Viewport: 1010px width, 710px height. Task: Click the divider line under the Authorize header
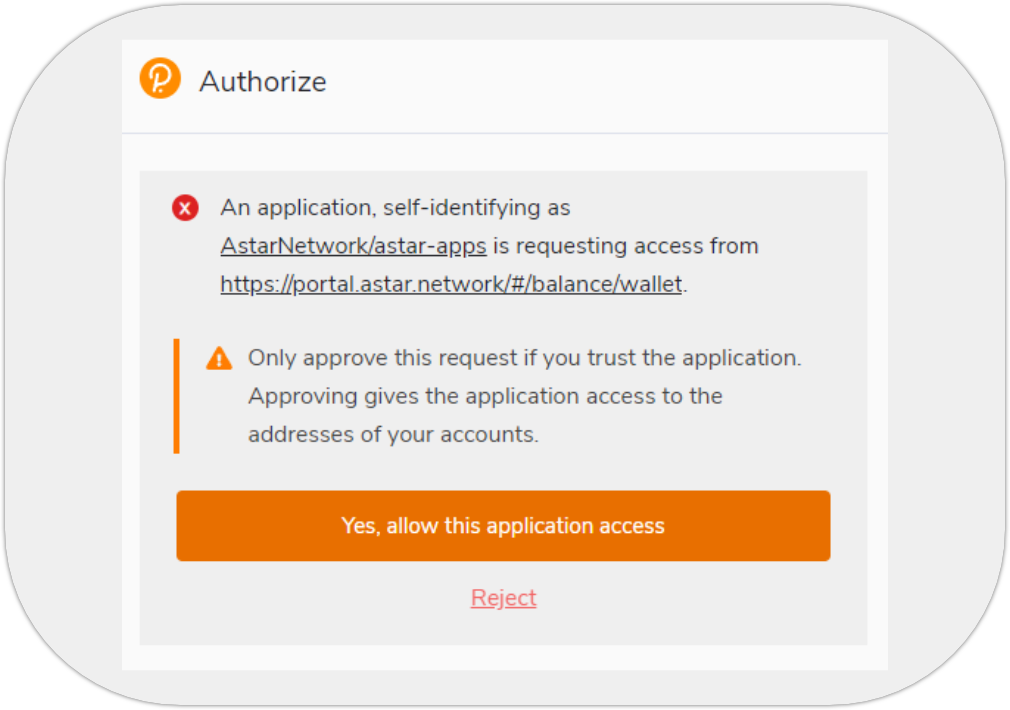[505, 133]
